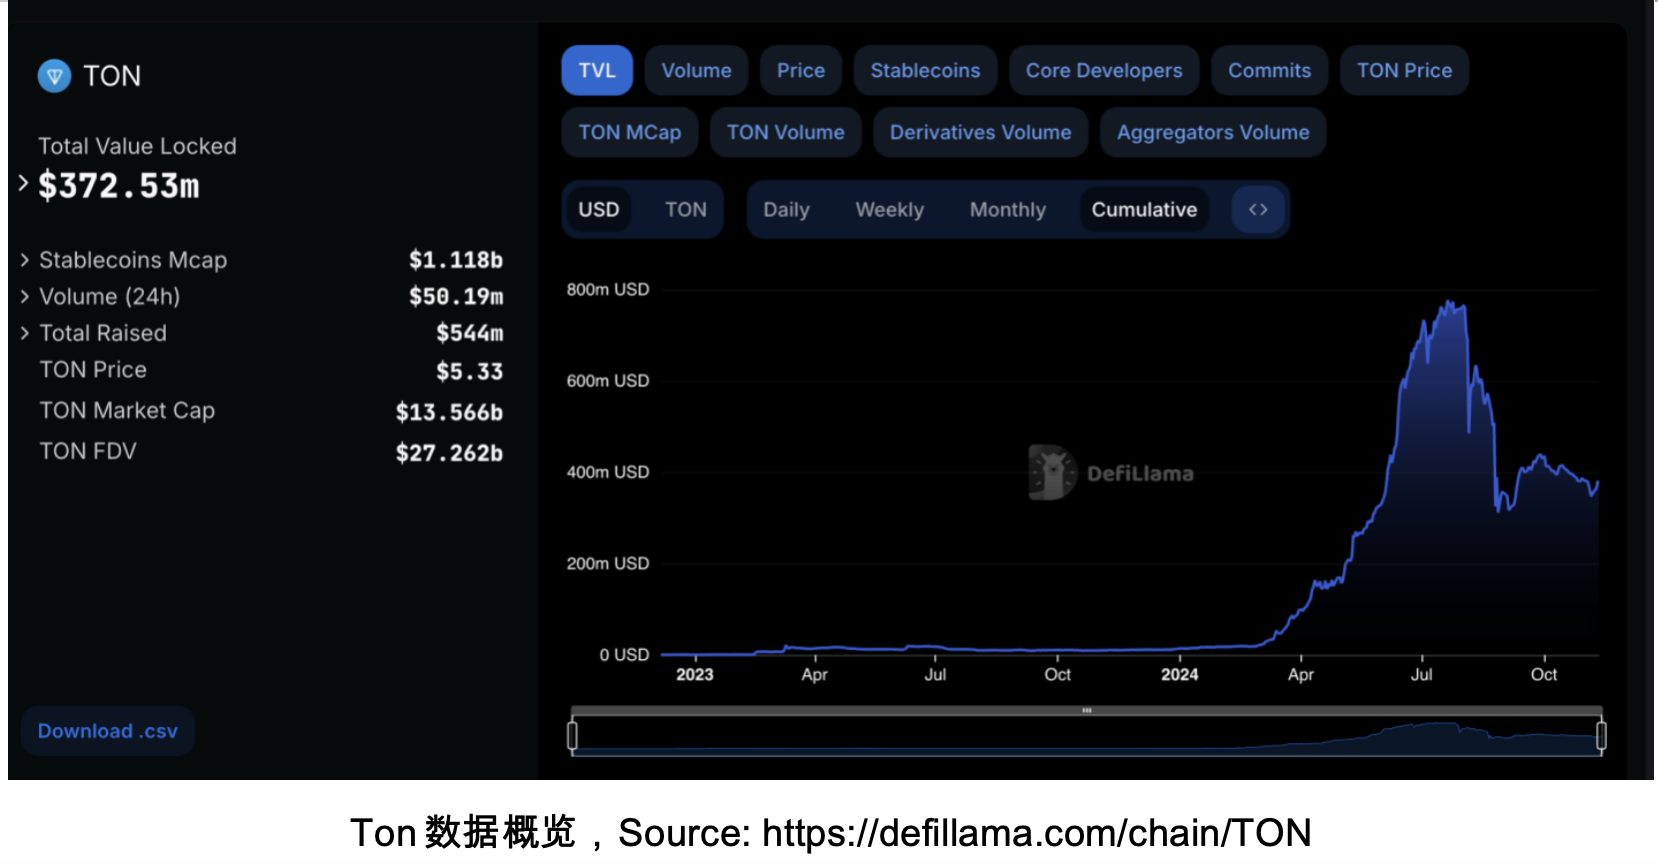Select the Cumulative interval
Viewport: 1658px width, 868px height.
(x=1144, y=210)
